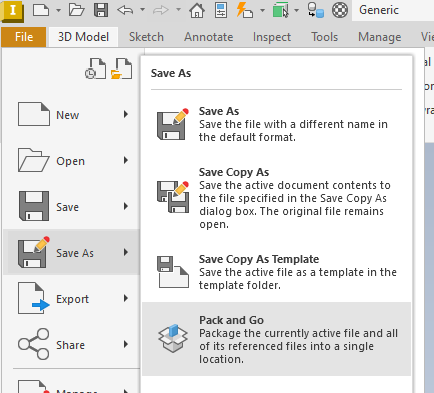Choose Save Copy As Template option
The height and width of the screenshot is (393, 434).
coord(276,272)
